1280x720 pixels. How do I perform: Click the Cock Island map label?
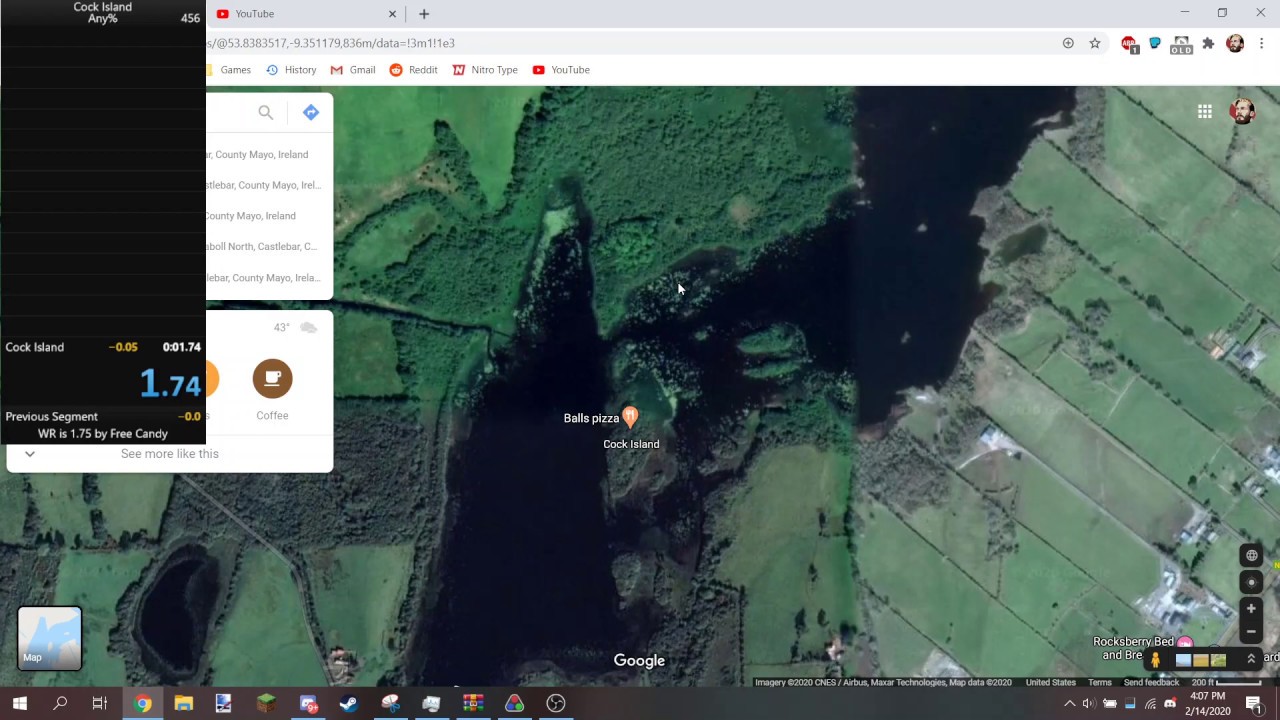coord(631,444)
